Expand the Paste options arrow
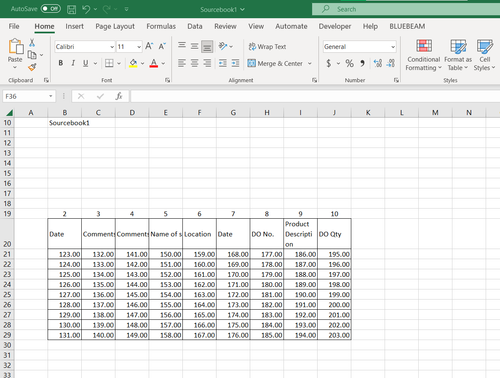Viewport: 500px width, 378px height. pyautogui.click(x=15, y=68)
